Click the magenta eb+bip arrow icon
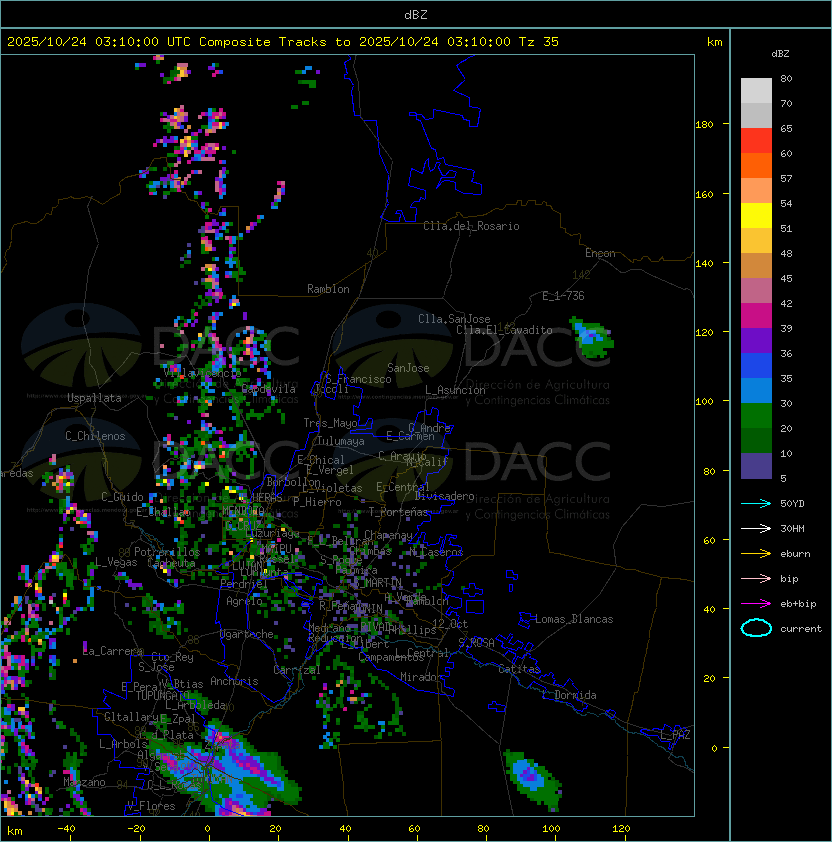The width and height of the screenshot is (832, 842). [x=756, y=604]
